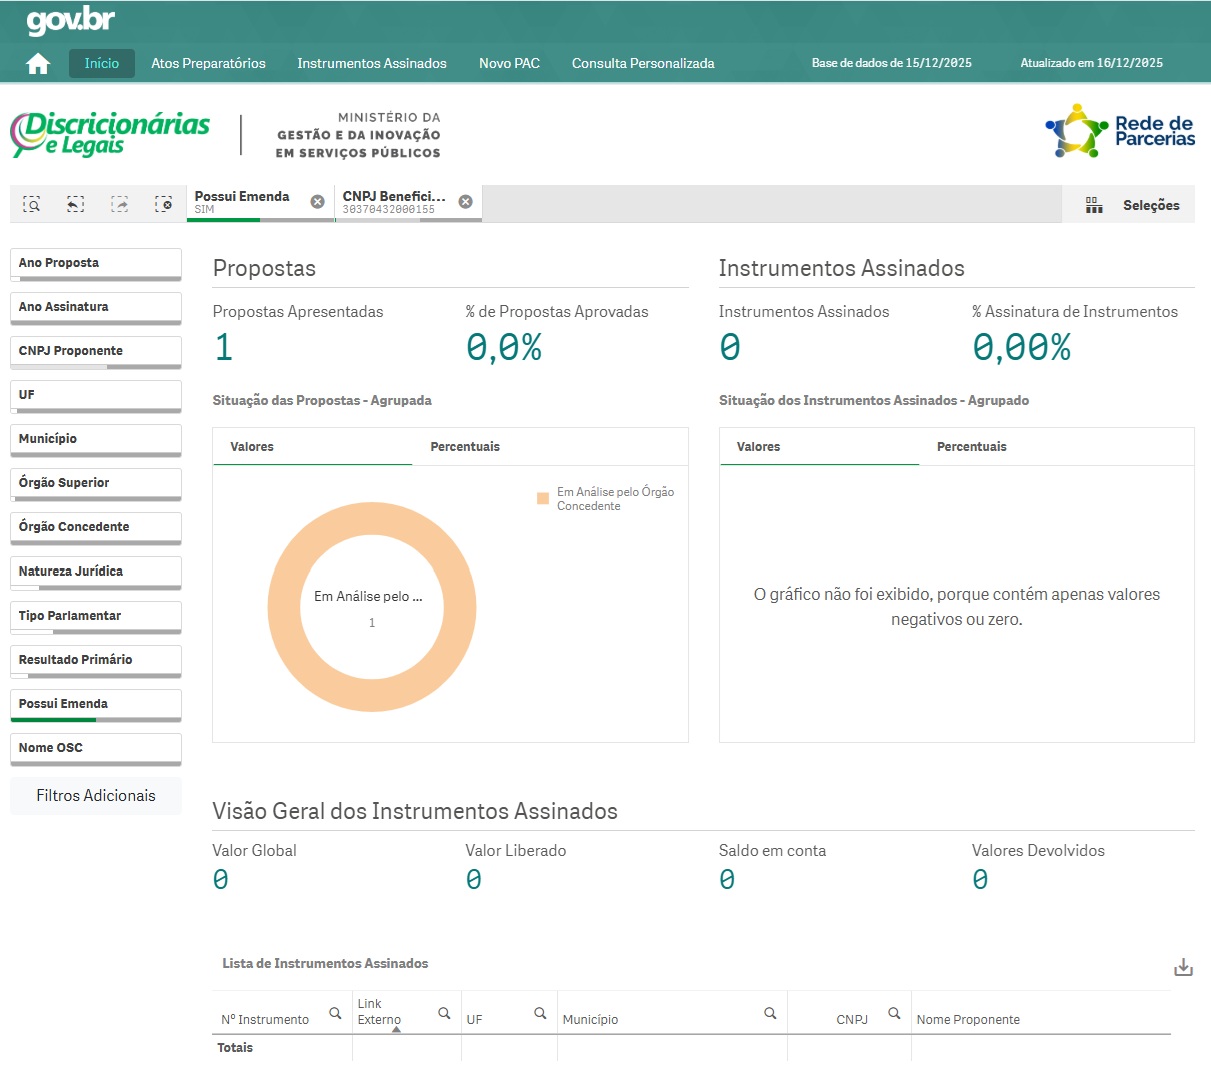Image resolution: width=1211 pixels, height=1091 pixels.
Task: Go to Atos Preparatórios menu
Action: point(208,63)
